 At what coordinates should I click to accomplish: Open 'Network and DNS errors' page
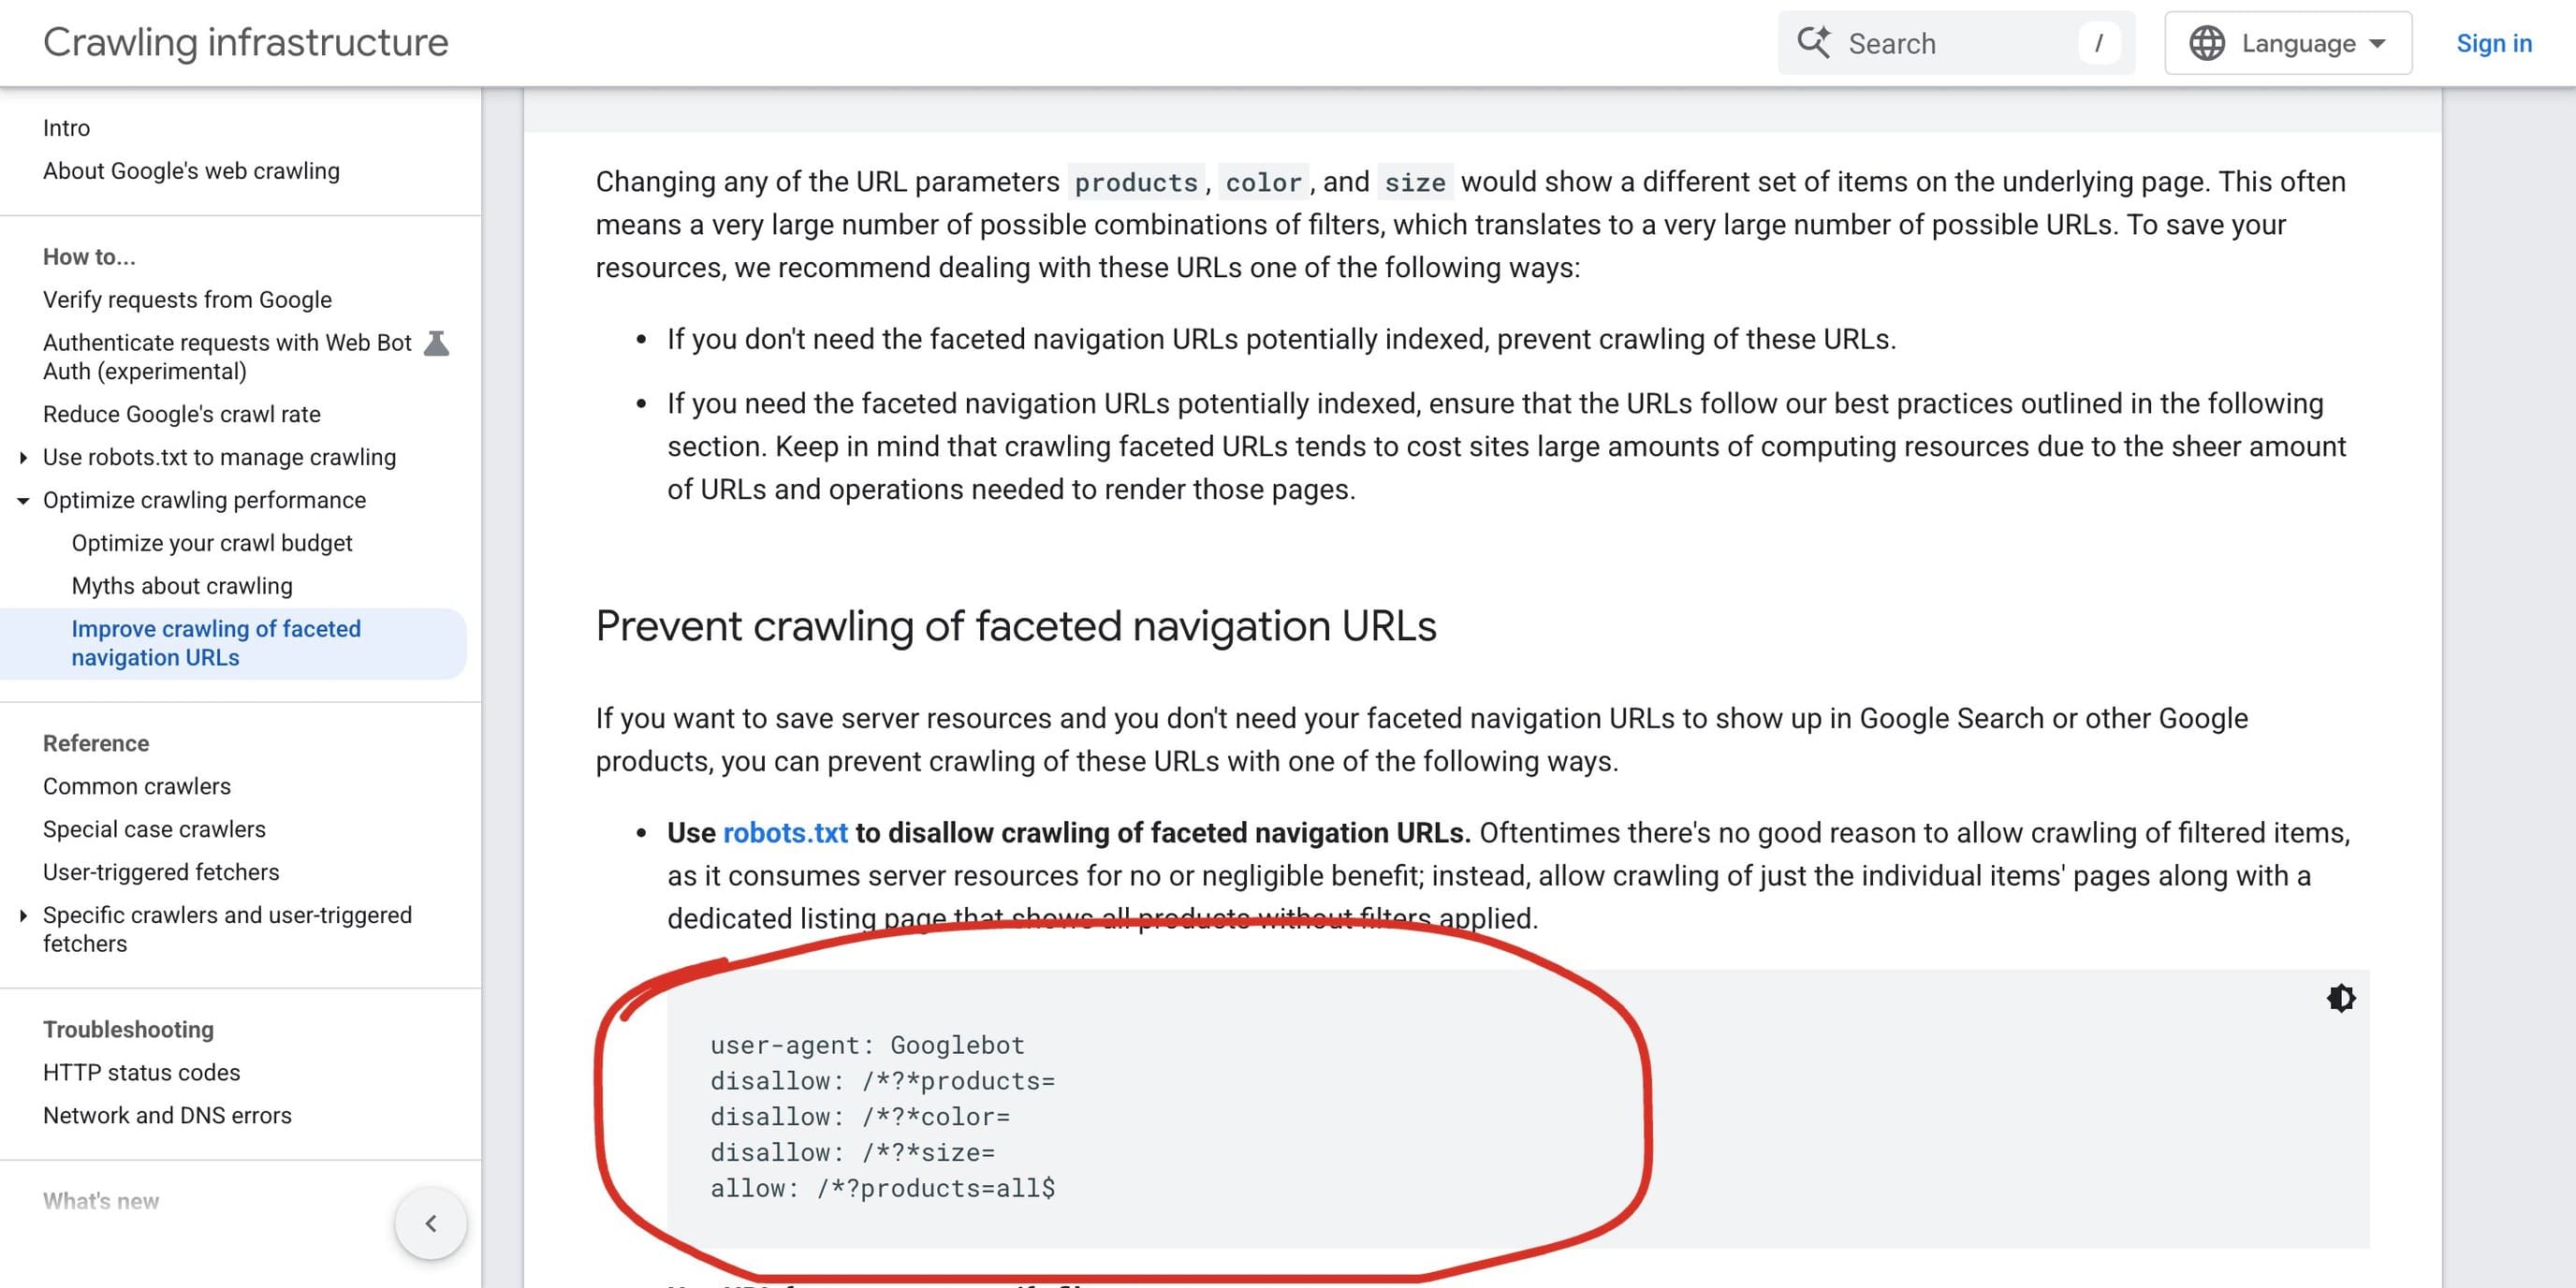click(x=167, y=1115)
